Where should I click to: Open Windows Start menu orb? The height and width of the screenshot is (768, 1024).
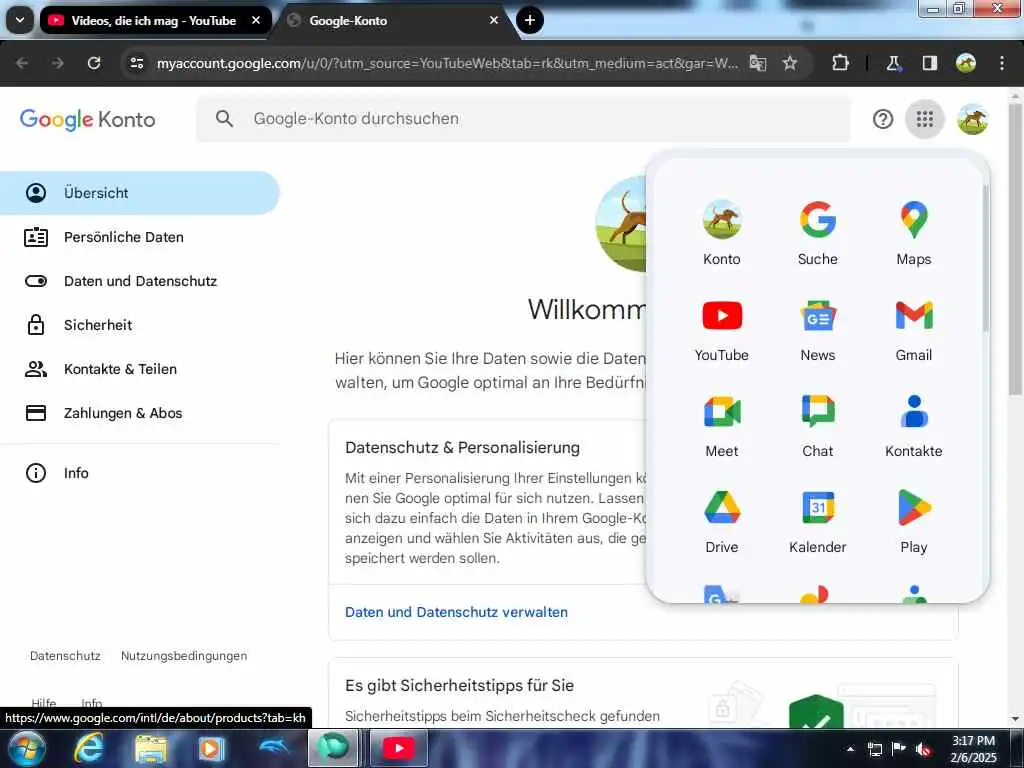pos(25,748)
